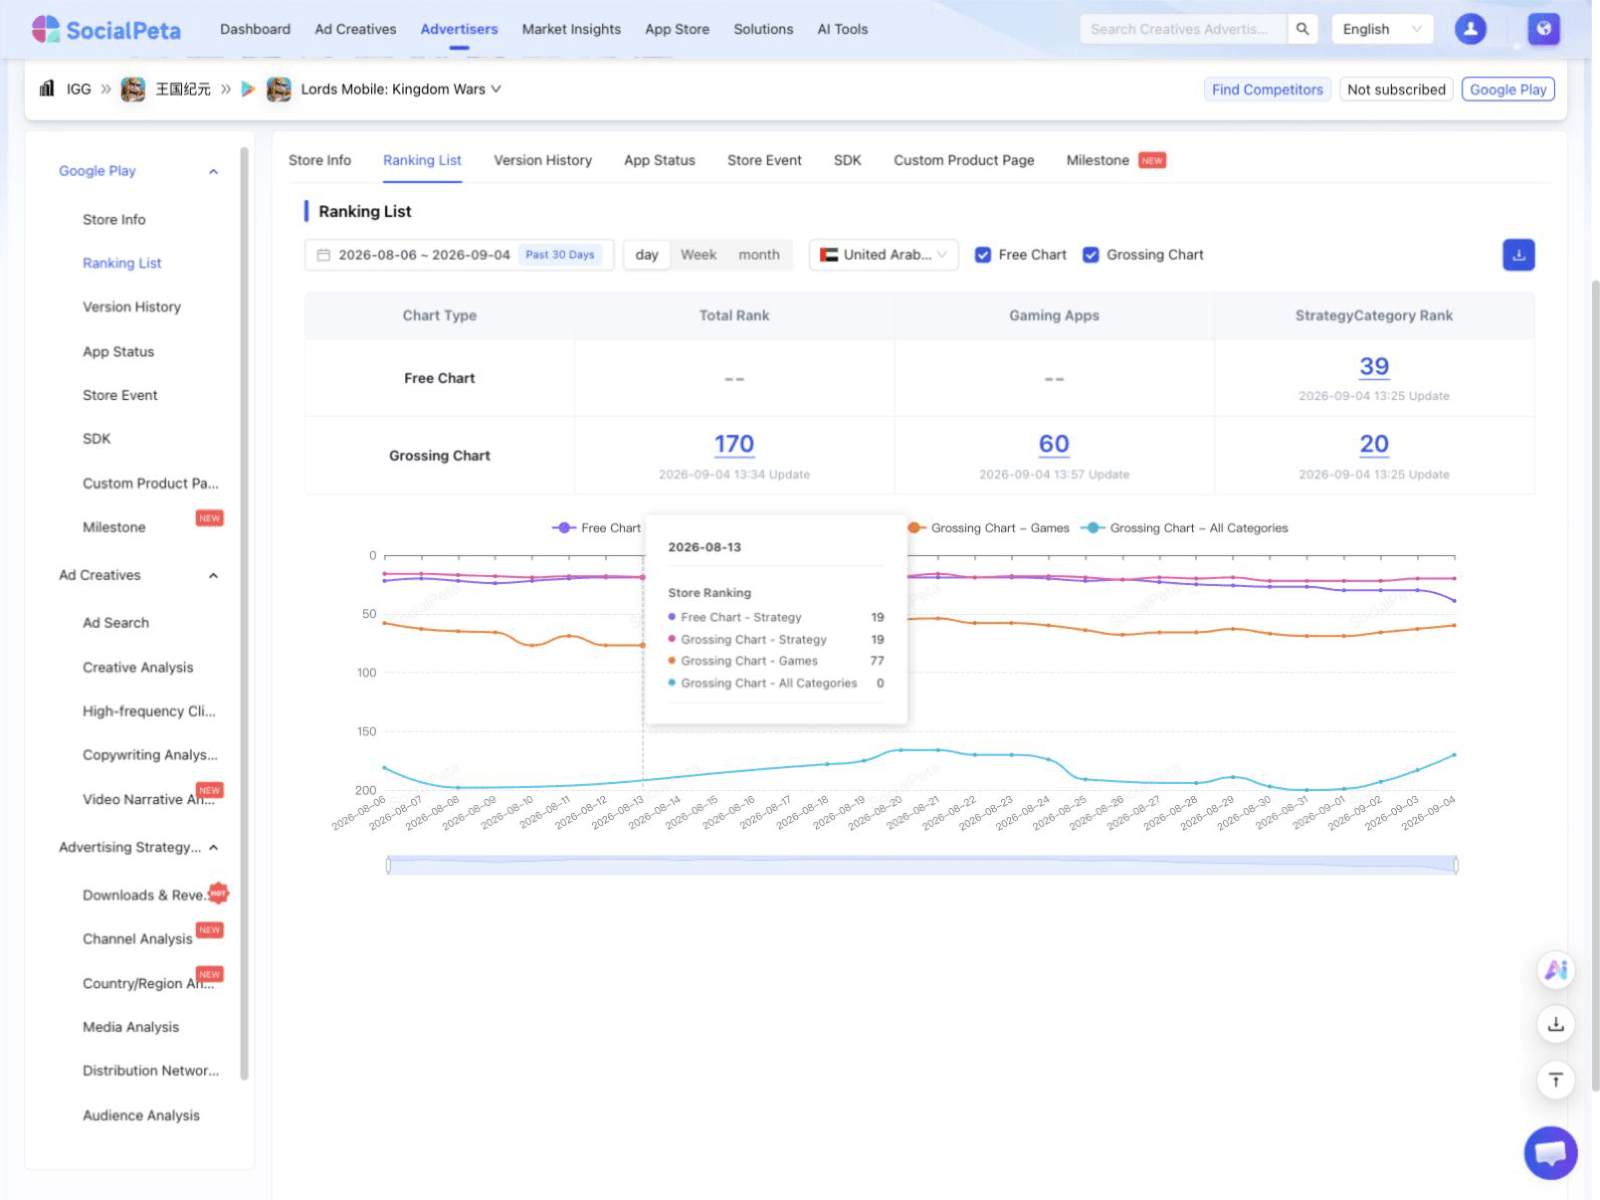This screenshot has height=1200, width=1600.
Task: Open the Dashboard nav menu
Action: (x=255, y=29)
